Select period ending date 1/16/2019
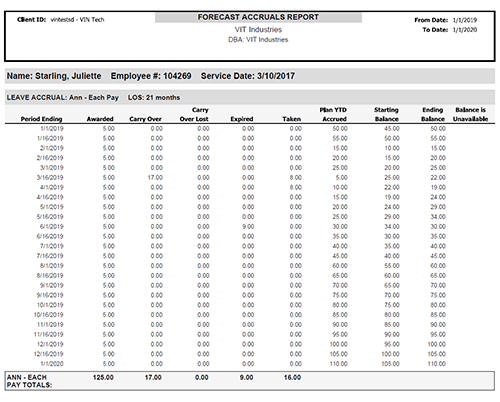This screenshot has height=402, width=500. click(50, 138)
